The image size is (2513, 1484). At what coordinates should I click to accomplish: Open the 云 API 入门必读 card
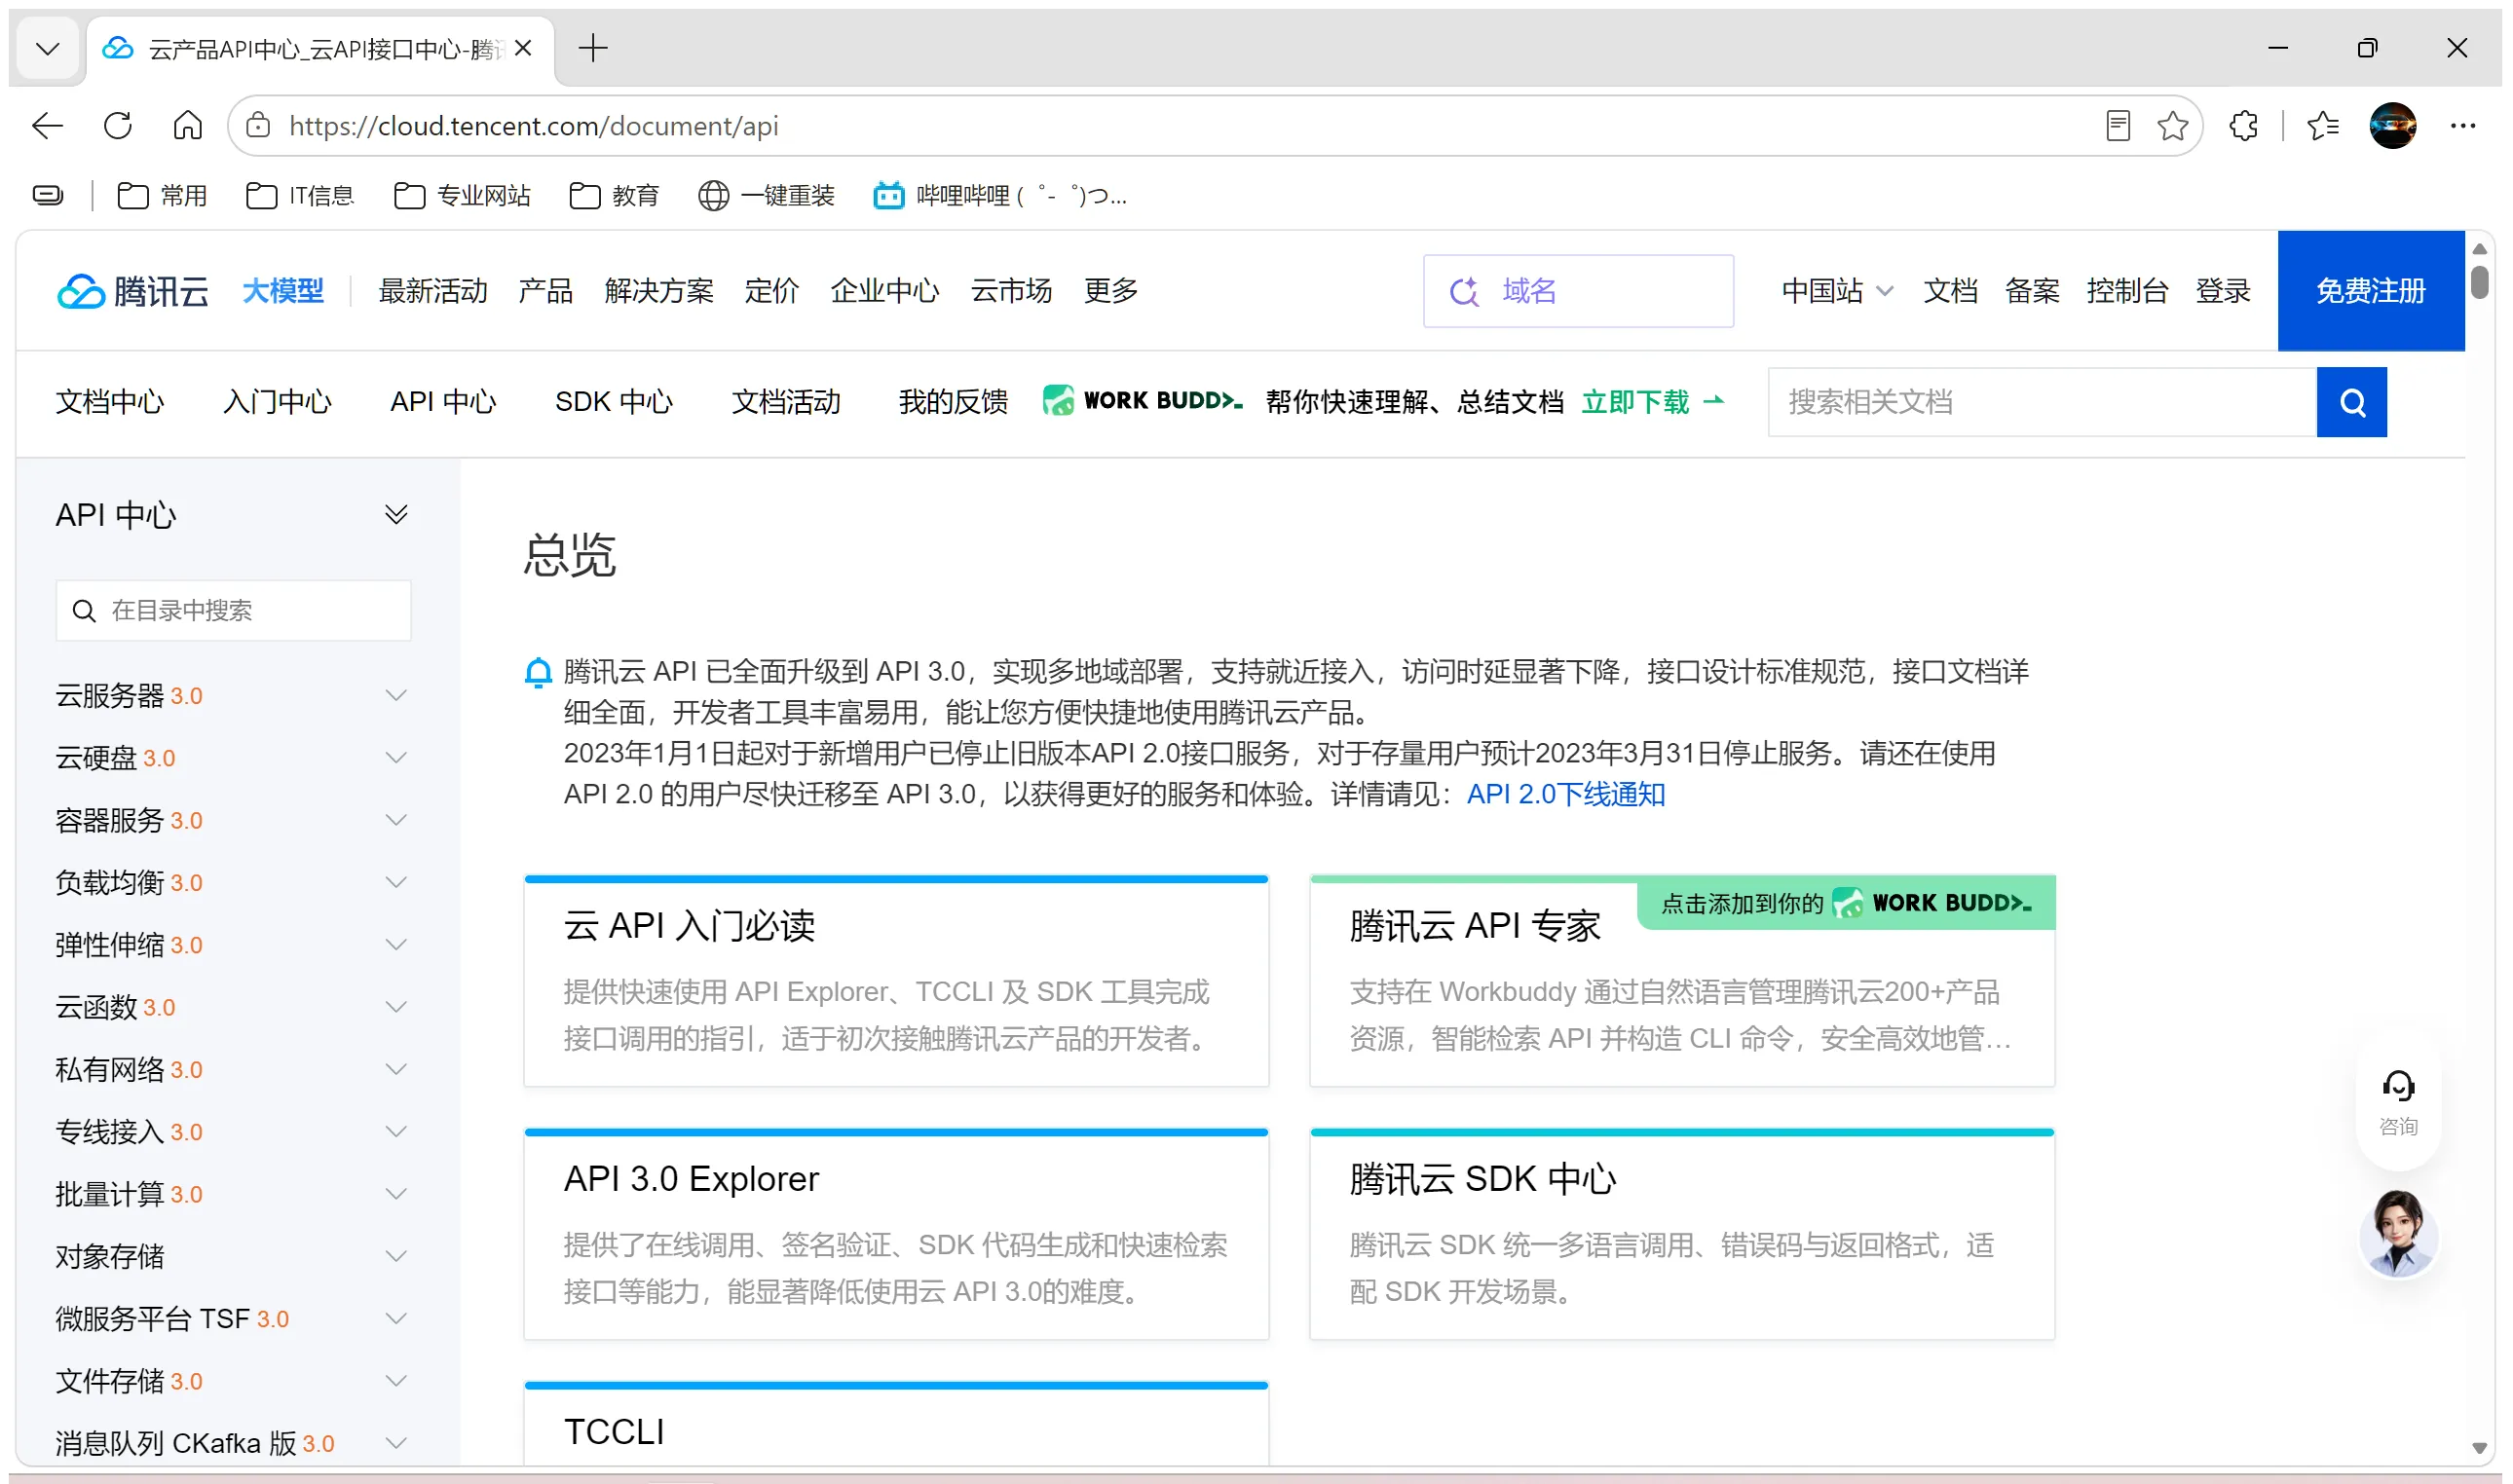(x=896, y=981)
